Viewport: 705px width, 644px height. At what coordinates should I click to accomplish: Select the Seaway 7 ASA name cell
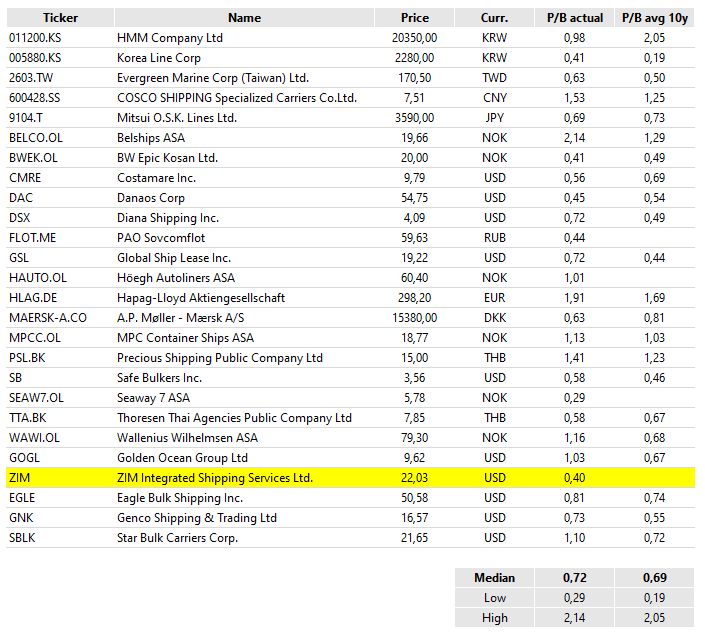pos(244,398)
